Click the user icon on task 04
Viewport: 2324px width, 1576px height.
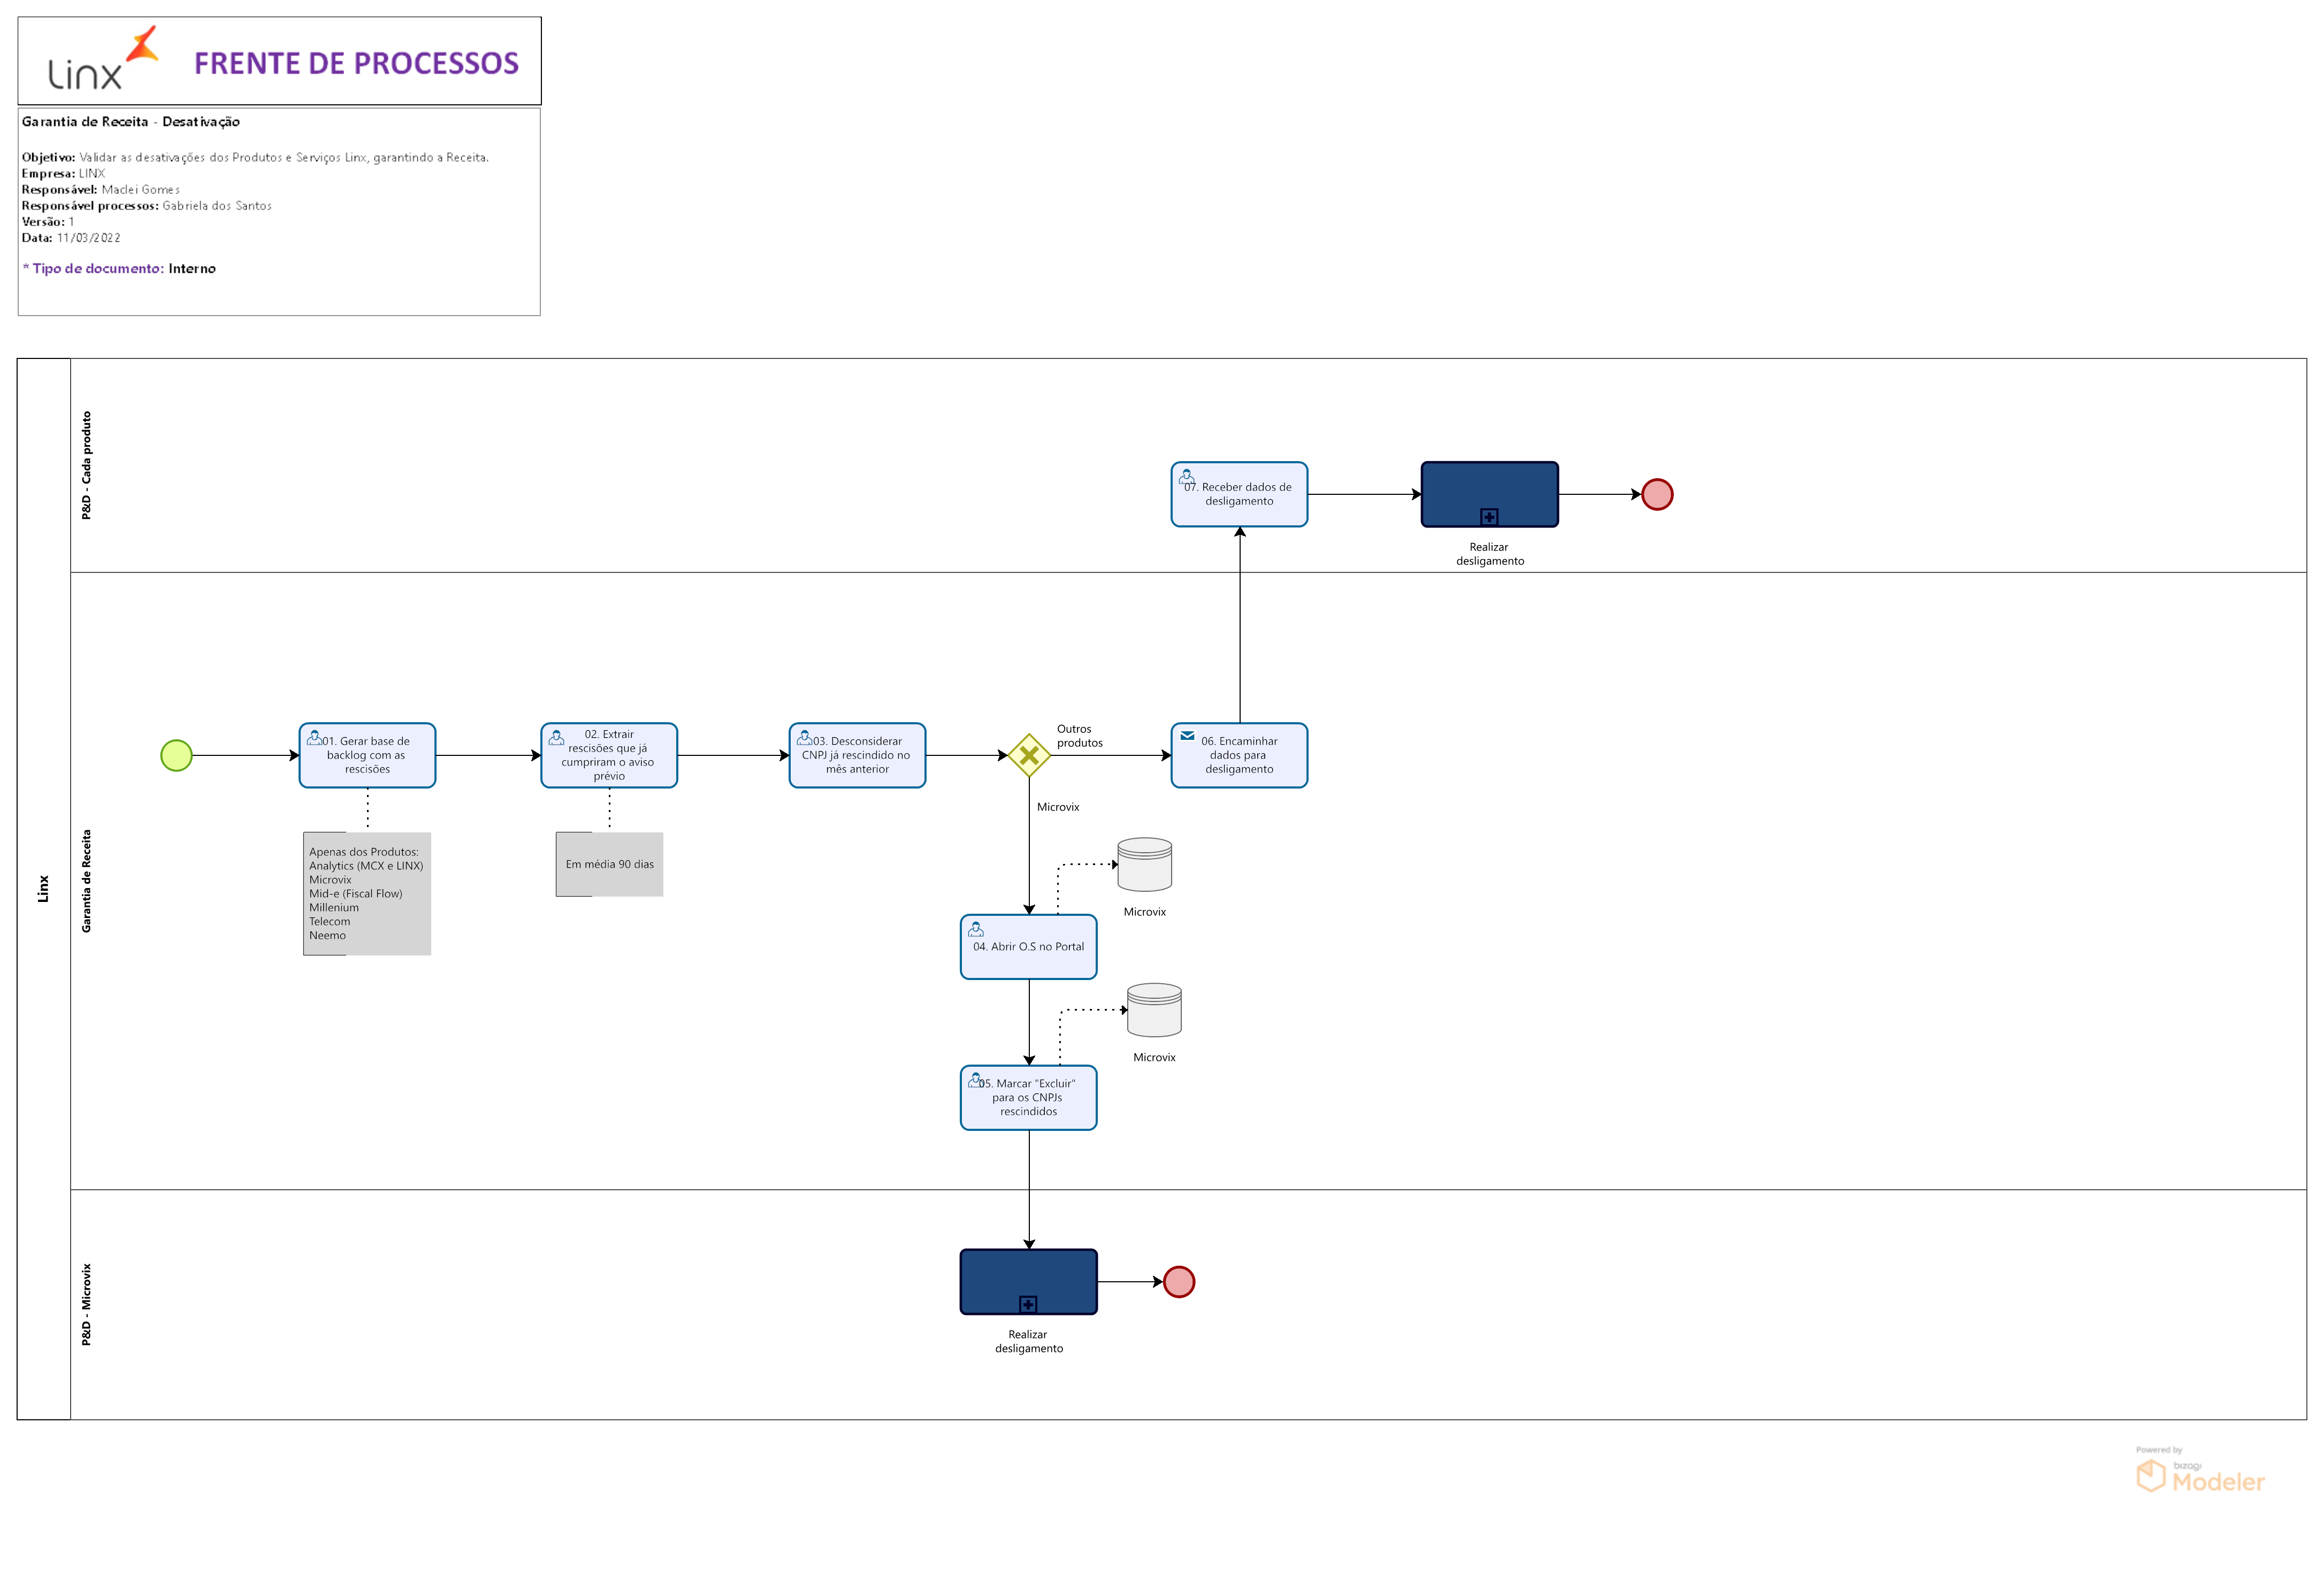[976, 929]
